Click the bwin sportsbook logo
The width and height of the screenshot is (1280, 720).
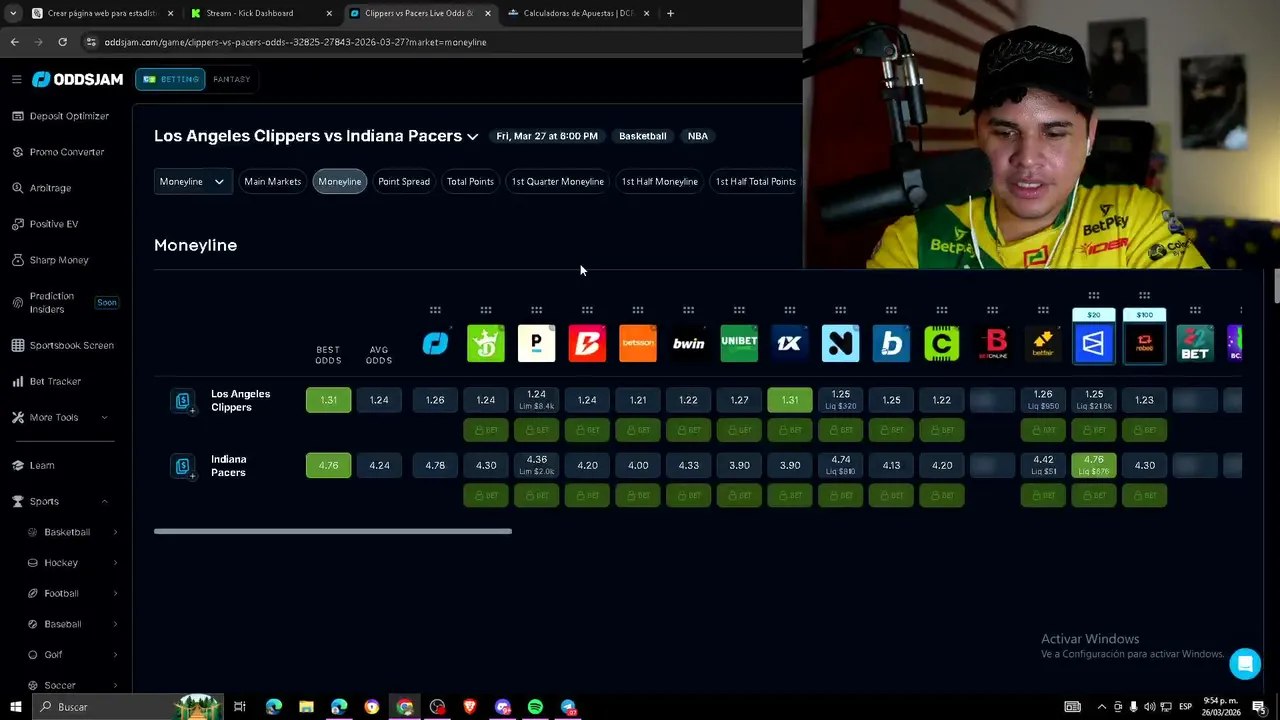tap(689, 343)
